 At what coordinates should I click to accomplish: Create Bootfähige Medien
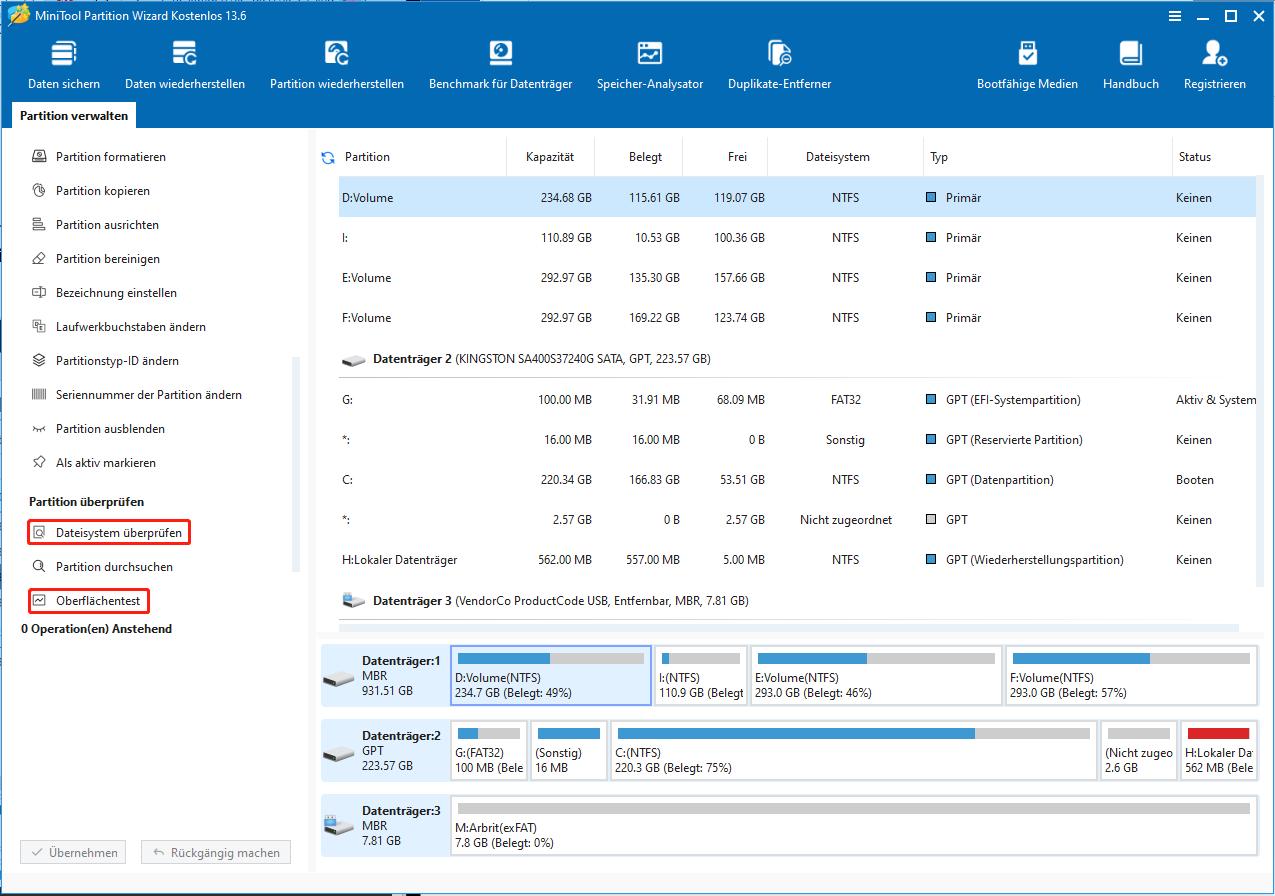[x=1027, y=65]
